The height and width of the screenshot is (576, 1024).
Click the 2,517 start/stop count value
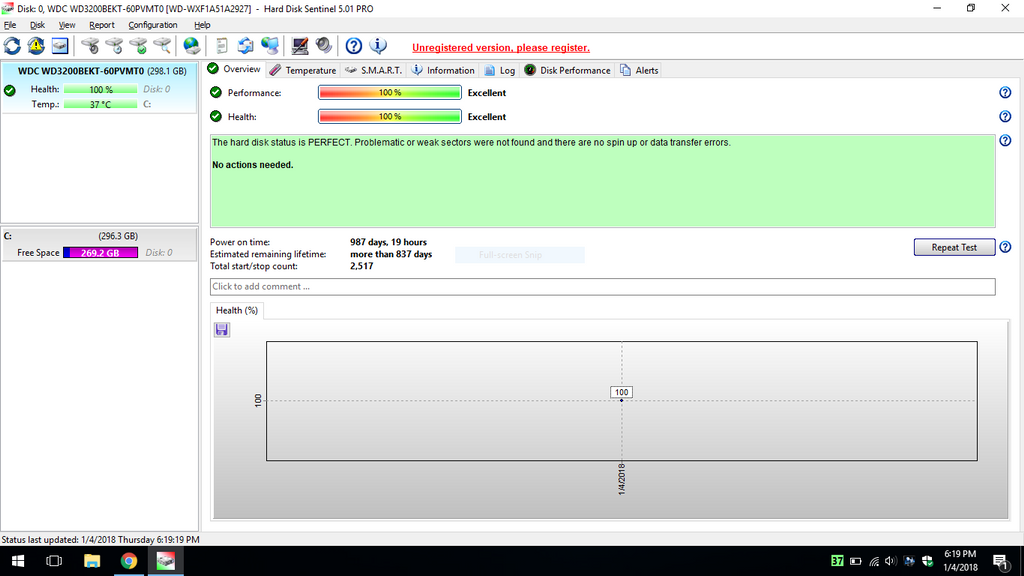362,266
